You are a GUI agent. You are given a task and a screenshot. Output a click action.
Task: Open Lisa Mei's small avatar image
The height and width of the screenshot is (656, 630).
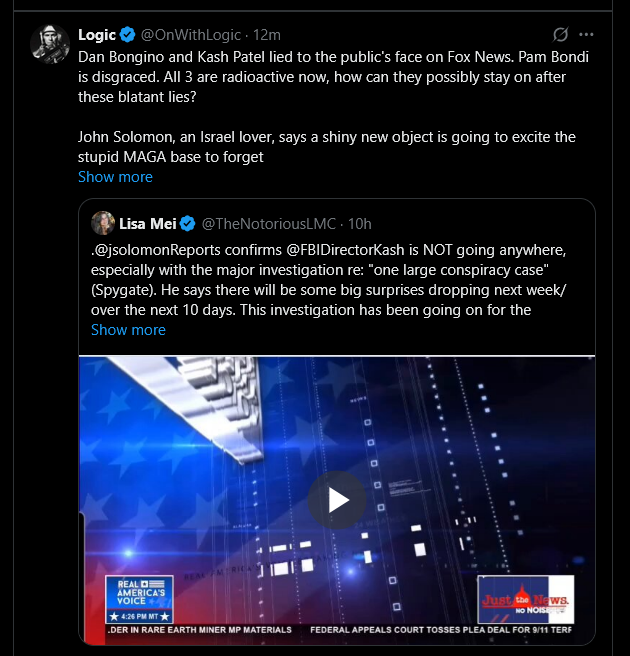click(103, 223)
